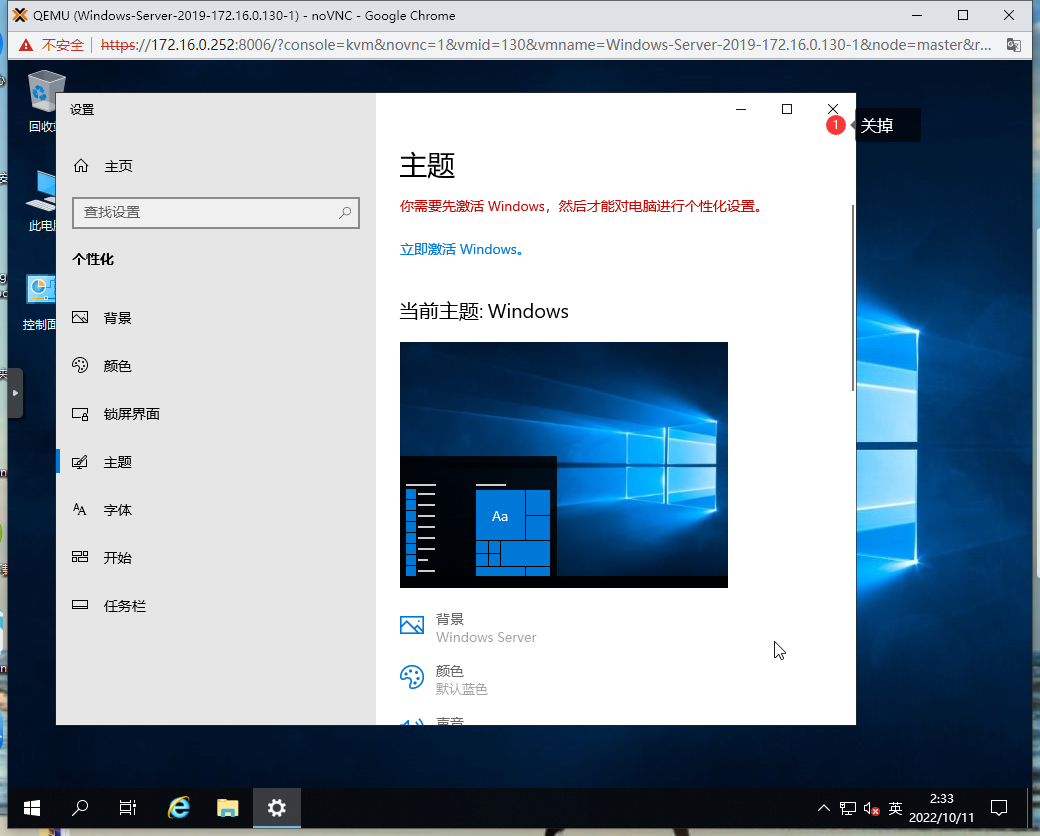
Task: Click the settings page vertical scrollbar
Action: pyautogui.click(x=852, y=299)
